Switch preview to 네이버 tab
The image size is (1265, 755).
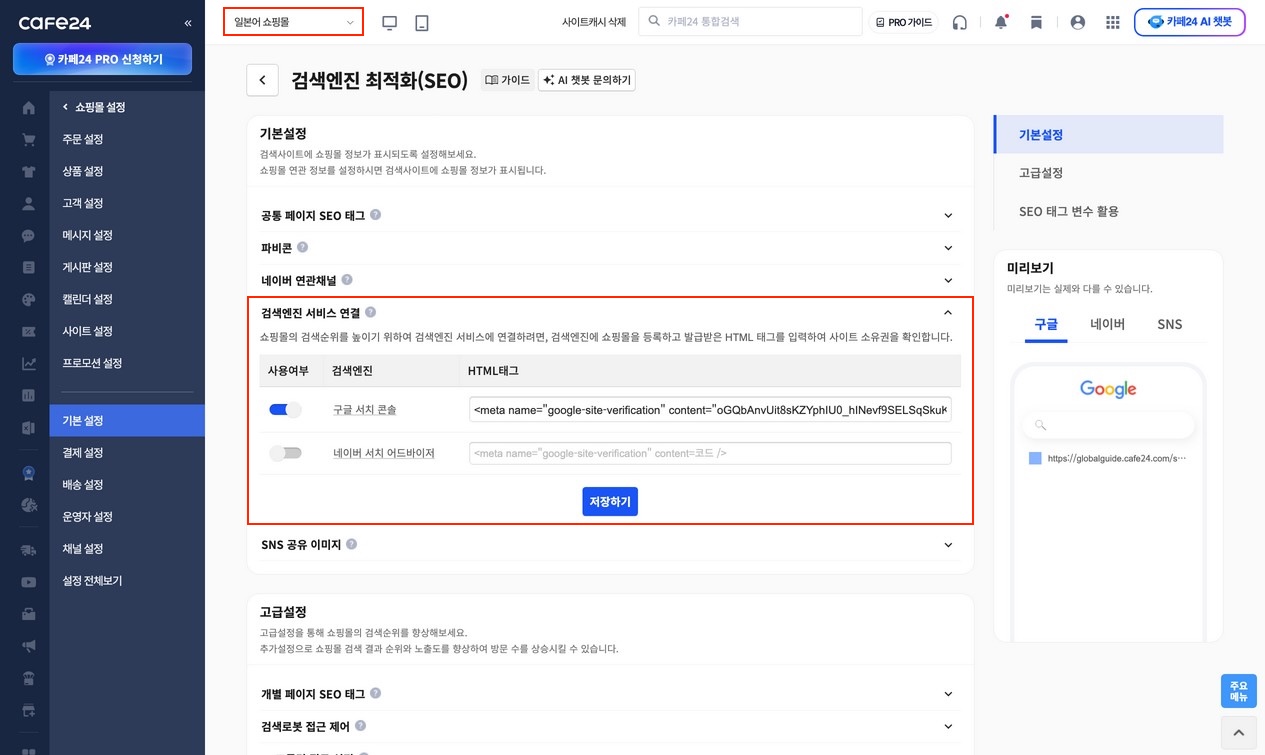pos(1107,324)
